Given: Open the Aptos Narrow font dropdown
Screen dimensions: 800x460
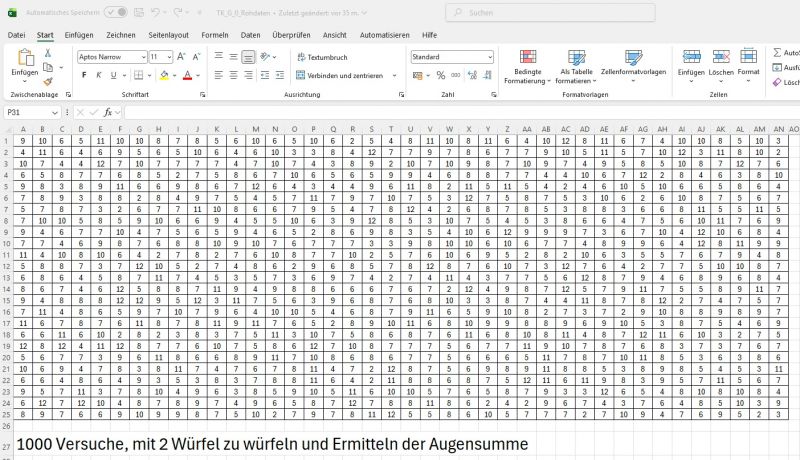Looking at the screenshot, I should point(143,57).
